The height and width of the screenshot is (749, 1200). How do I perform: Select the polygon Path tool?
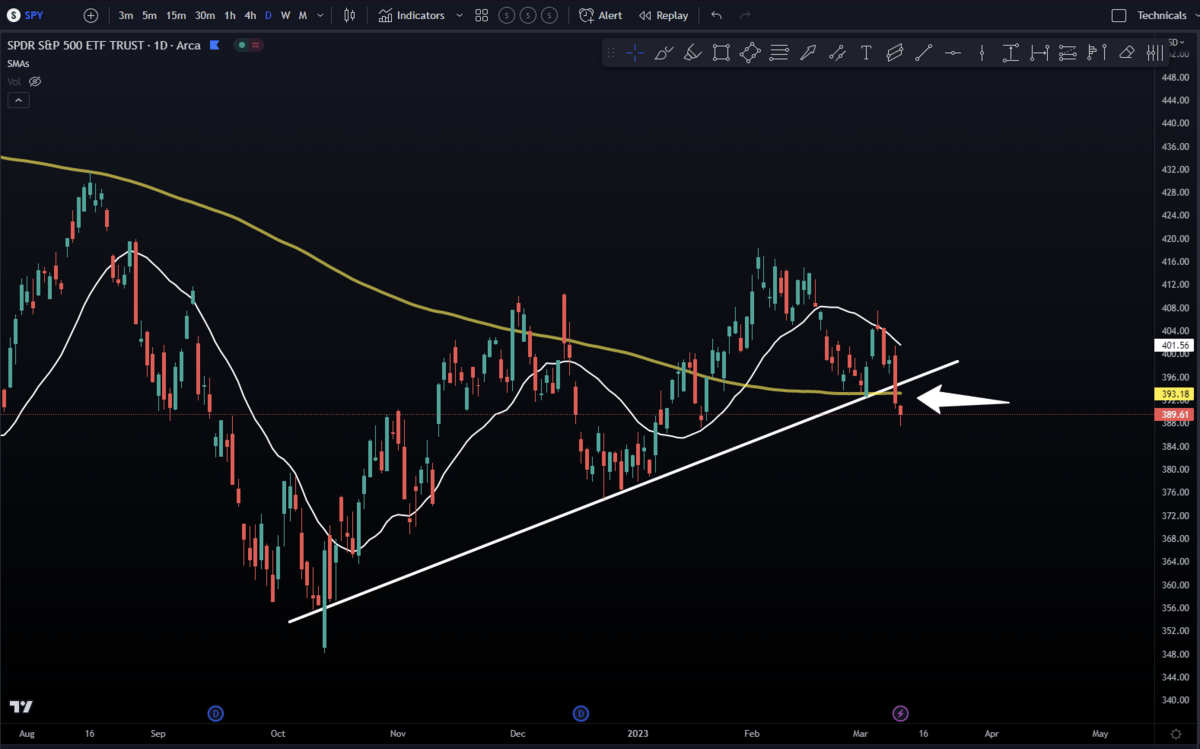click(750, 53)
